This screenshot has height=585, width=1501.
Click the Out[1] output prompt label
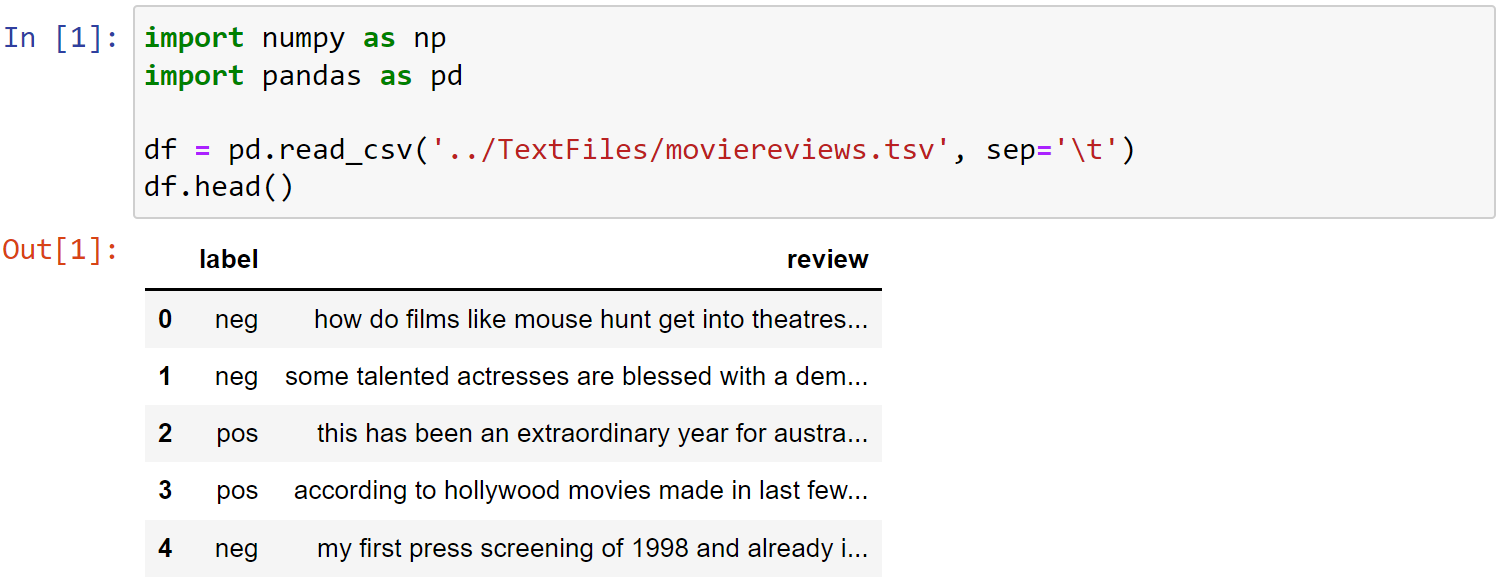pyautogui.click(x=61, y=249)
